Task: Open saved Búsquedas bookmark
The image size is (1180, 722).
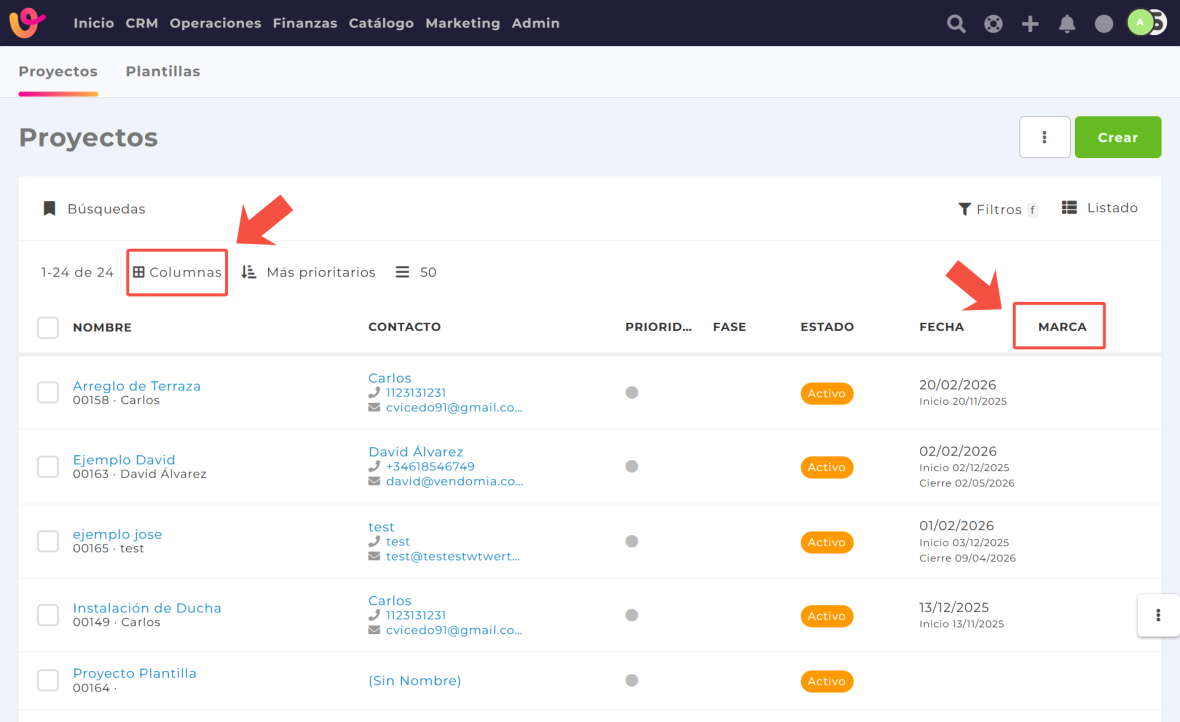Action: (94, 209)
